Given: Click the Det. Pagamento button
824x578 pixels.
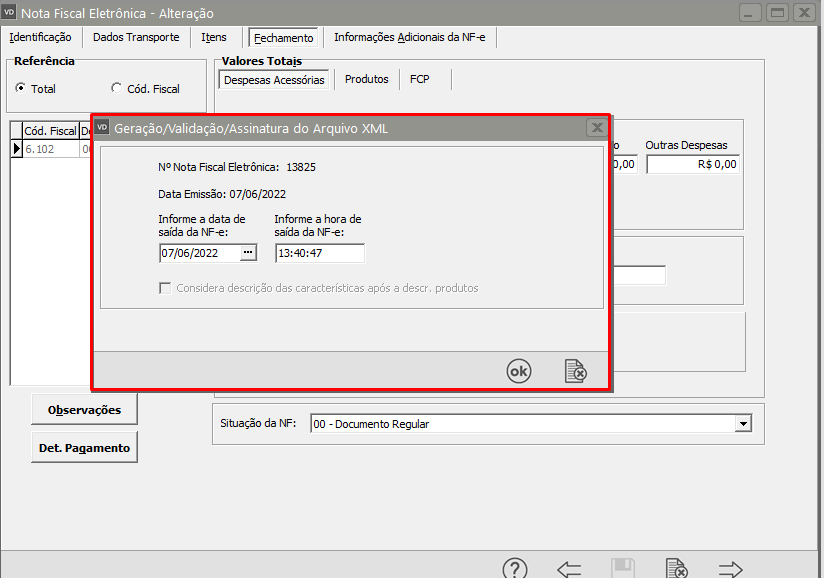Looking at the screenshot, I should 84,448.
